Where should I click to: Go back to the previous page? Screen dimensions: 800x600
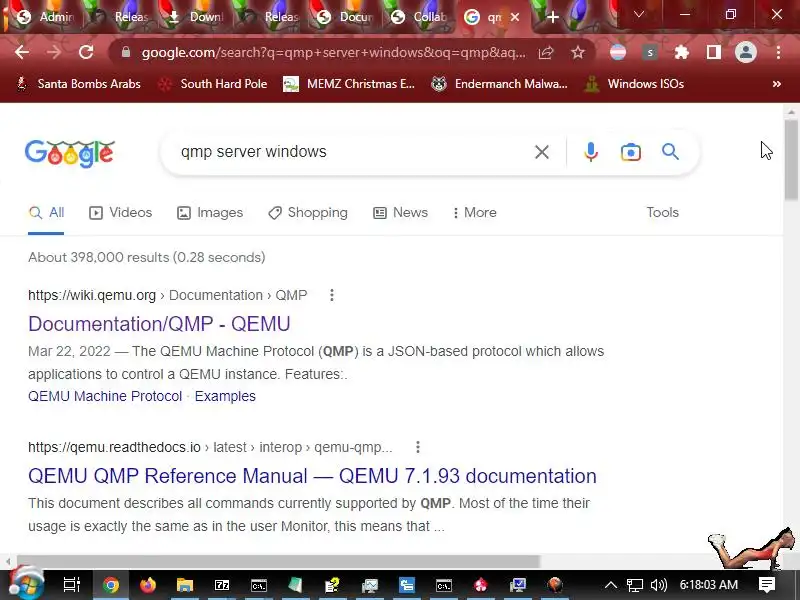coord(22,52)
